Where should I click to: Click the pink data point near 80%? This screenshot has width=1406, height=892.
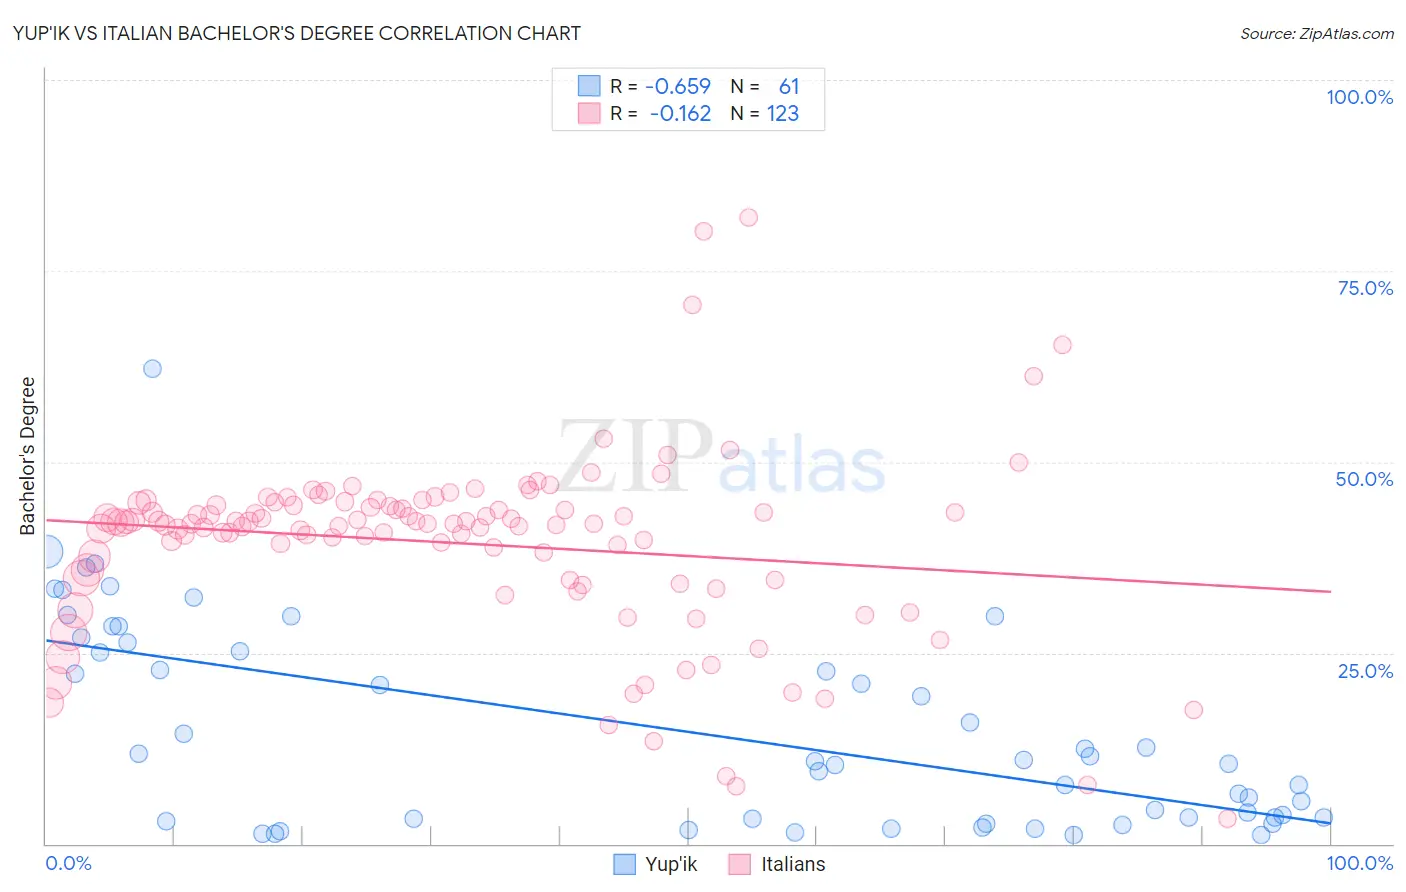tap(704, 231)
